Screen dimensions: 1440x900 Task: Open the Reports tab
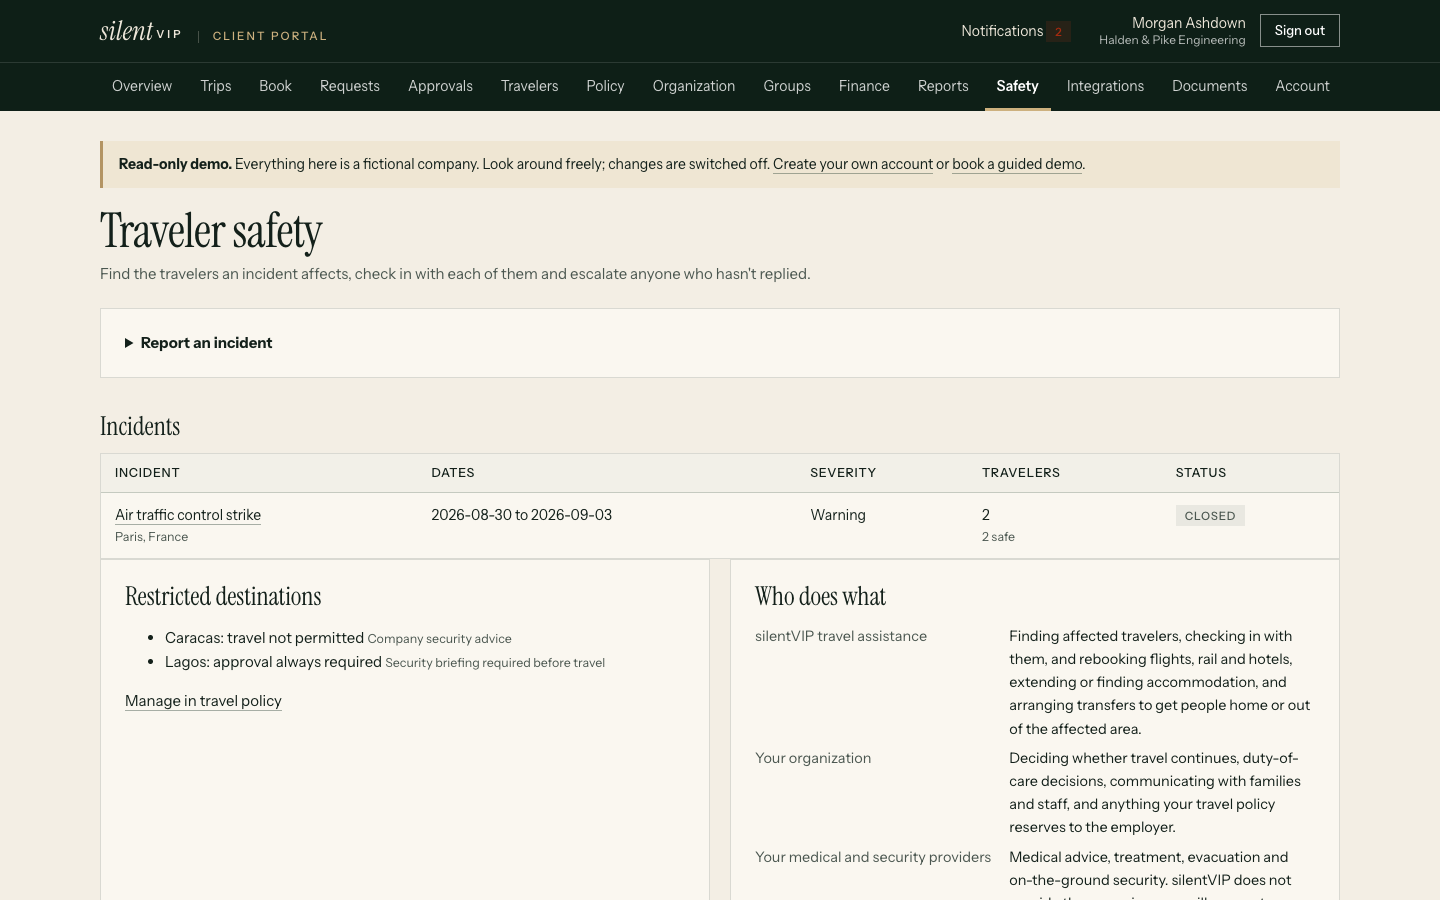943,86
